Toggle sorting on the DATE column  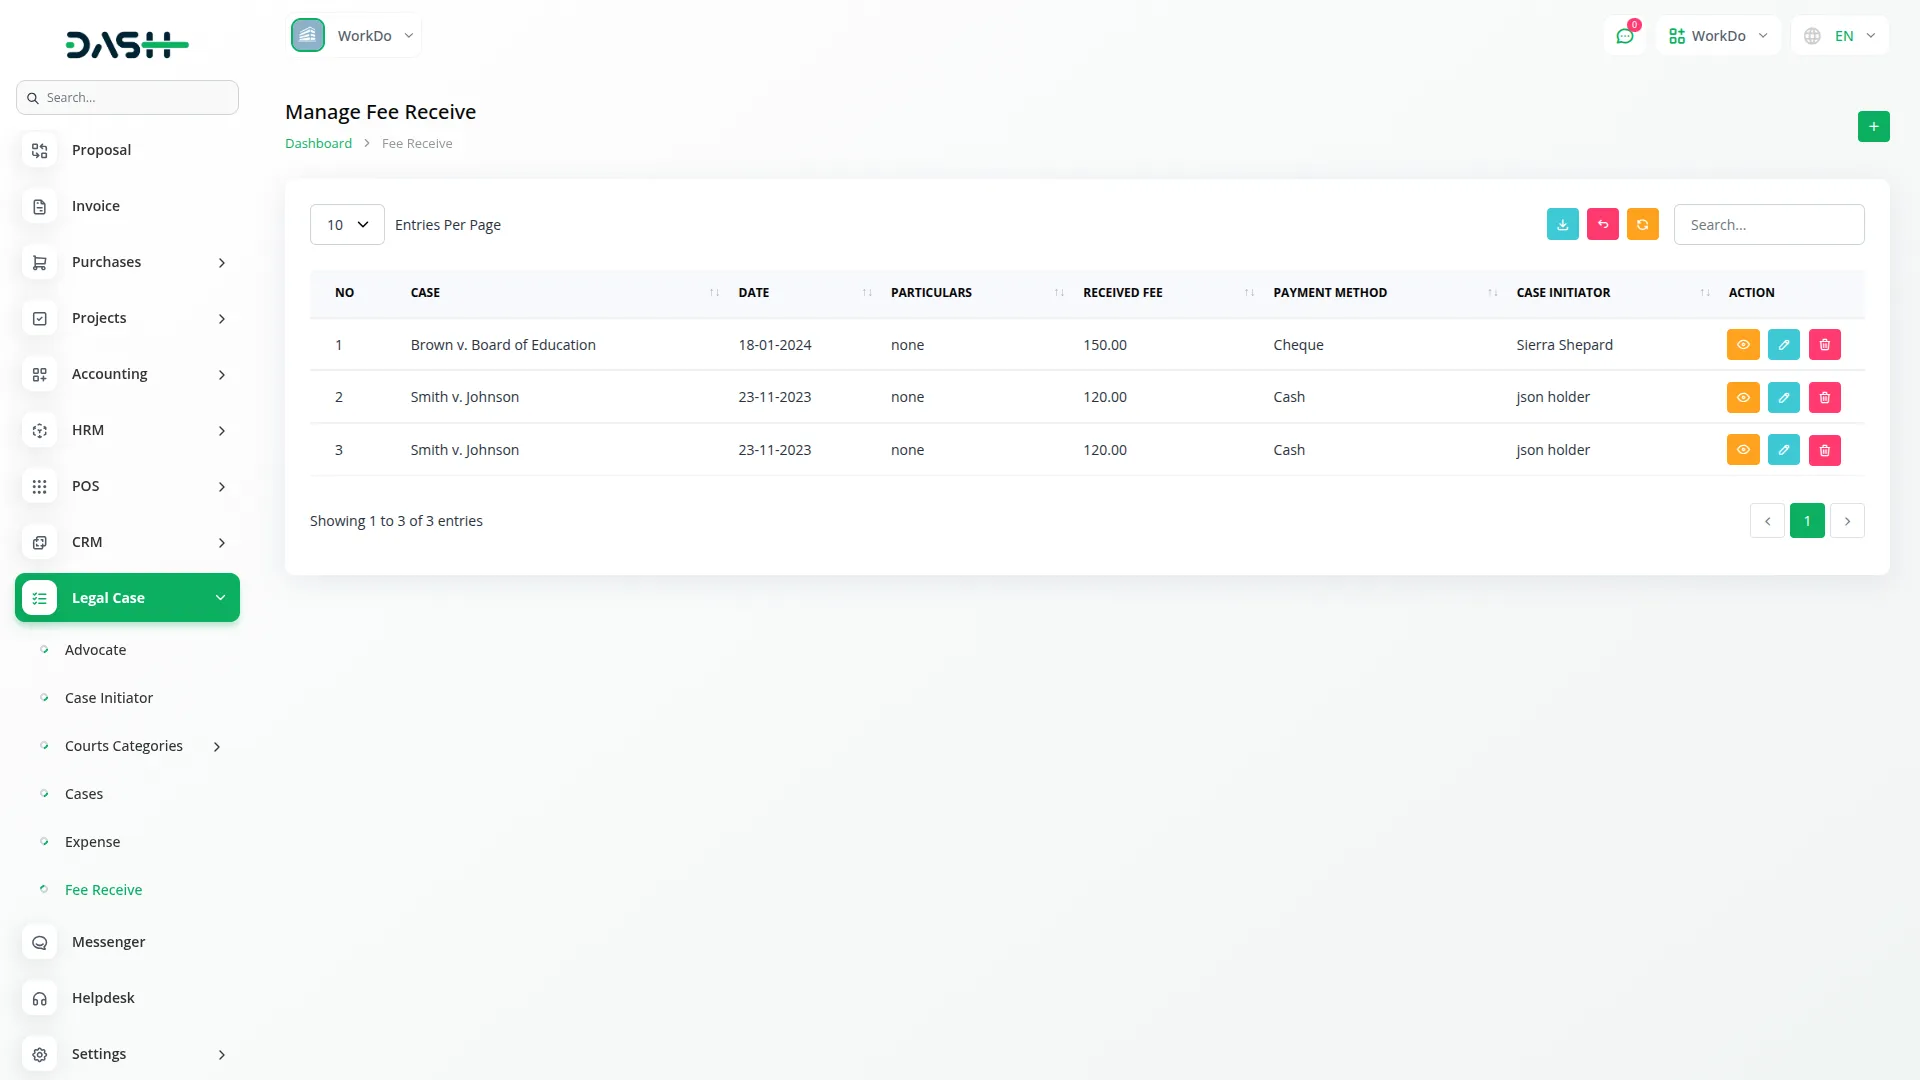tap(866, 292)
